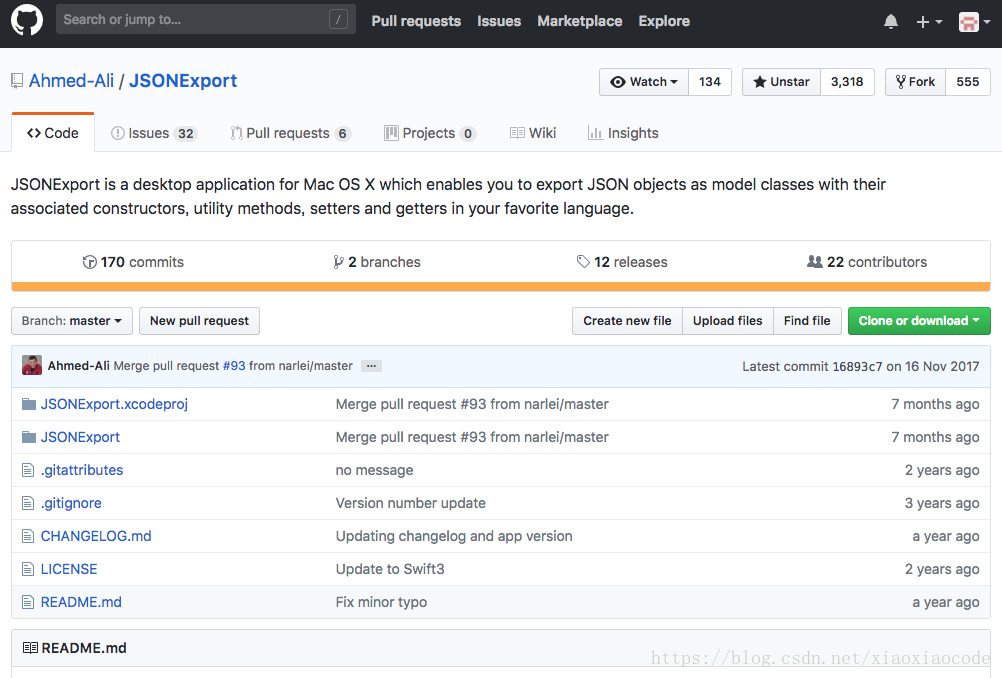Go to Pull requests in top nav
Viewport: 1002px width, 678px height.
[x=416, y=21]
